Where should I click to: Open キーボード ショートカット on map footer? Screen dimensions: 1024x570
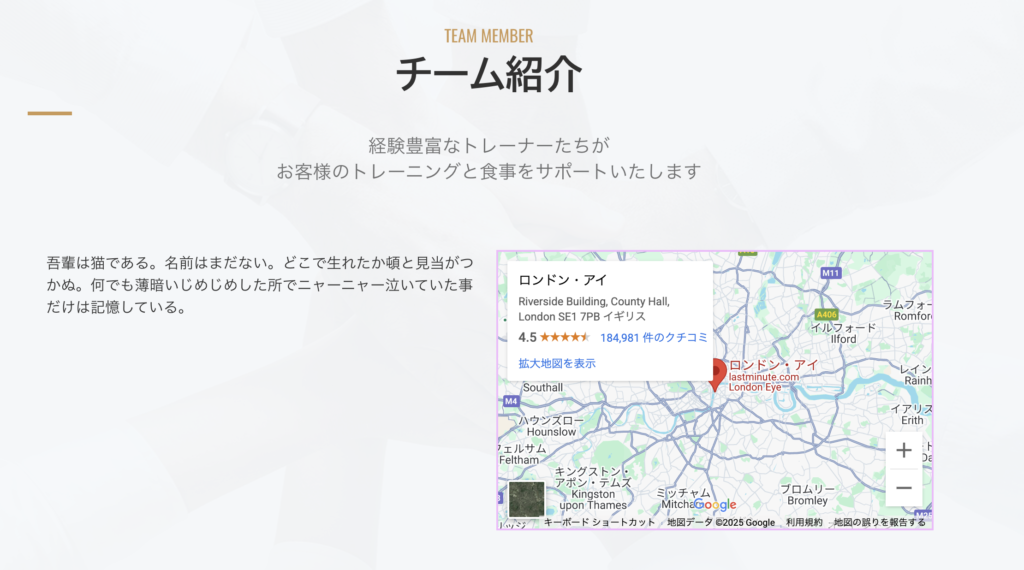[599, 522]
